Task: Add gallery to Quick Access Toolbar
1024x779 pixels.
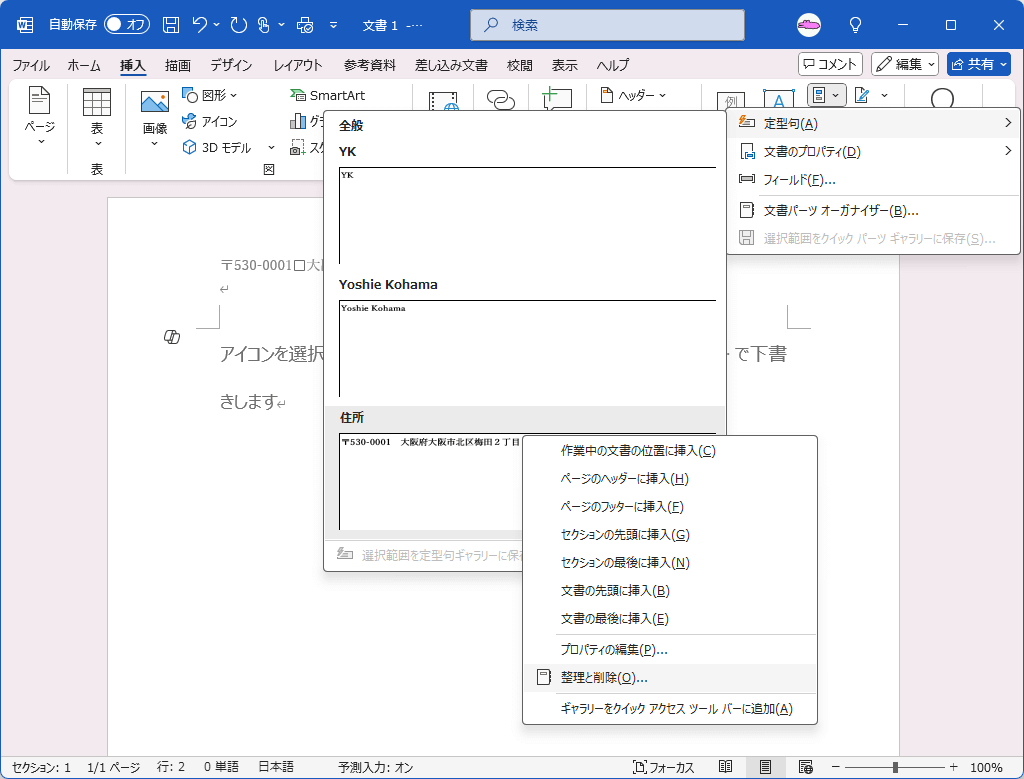Action: pos(670,708)
